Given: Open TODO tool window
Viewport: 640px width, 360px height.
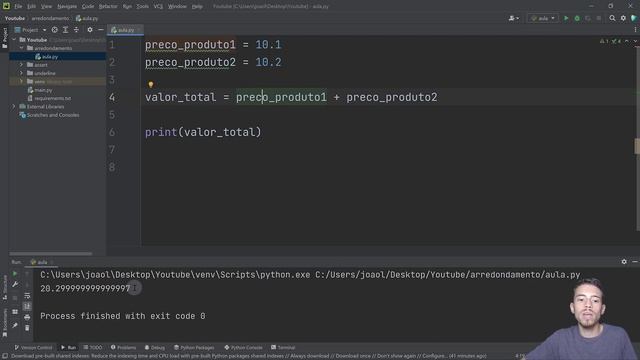Looking at the screenshot, I should click(93, 347).
